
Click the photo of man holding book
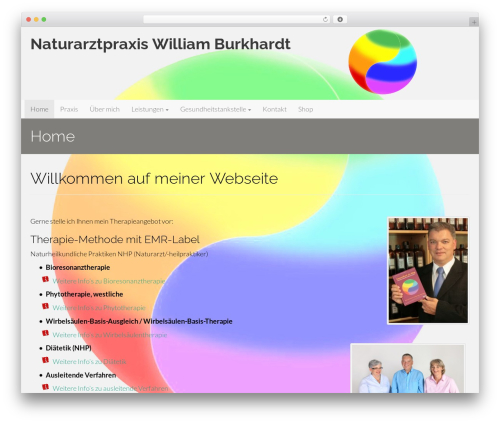click(x=428, y=270)
